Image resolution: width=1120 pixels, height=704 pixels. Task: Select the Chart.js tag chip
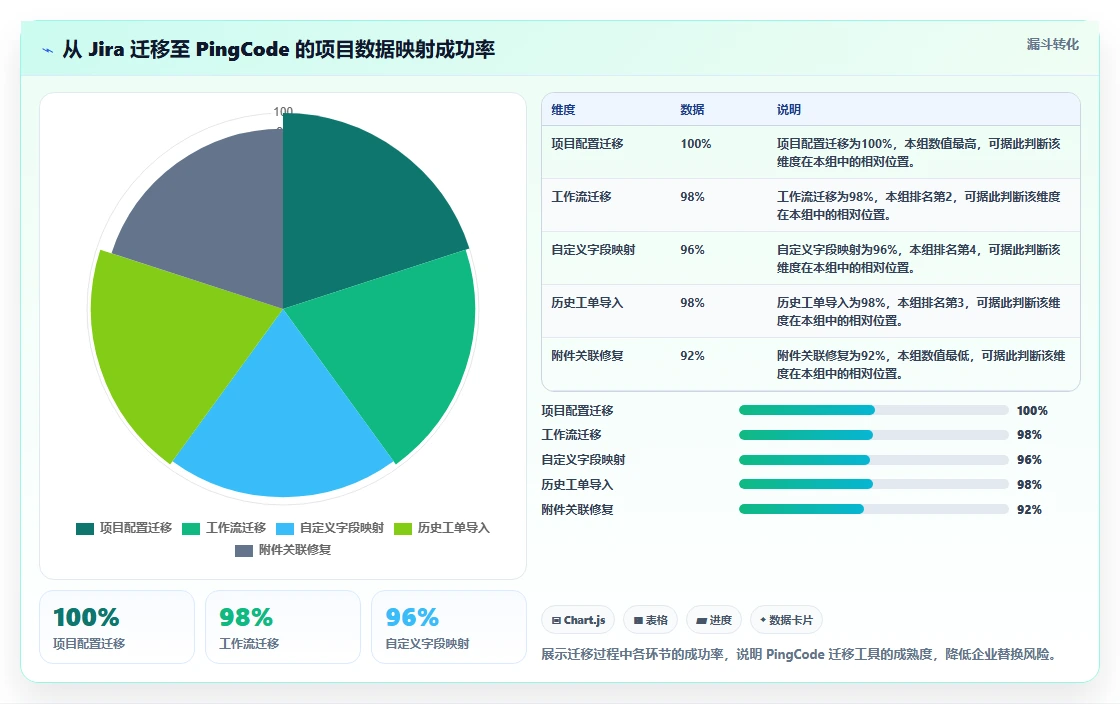(x=579, y=620)
